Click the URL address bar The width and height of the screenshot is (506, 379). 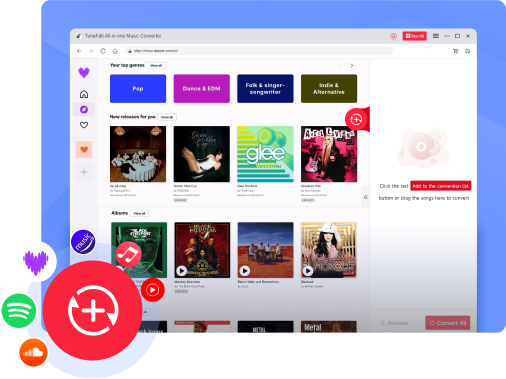[x=259, y=51]
